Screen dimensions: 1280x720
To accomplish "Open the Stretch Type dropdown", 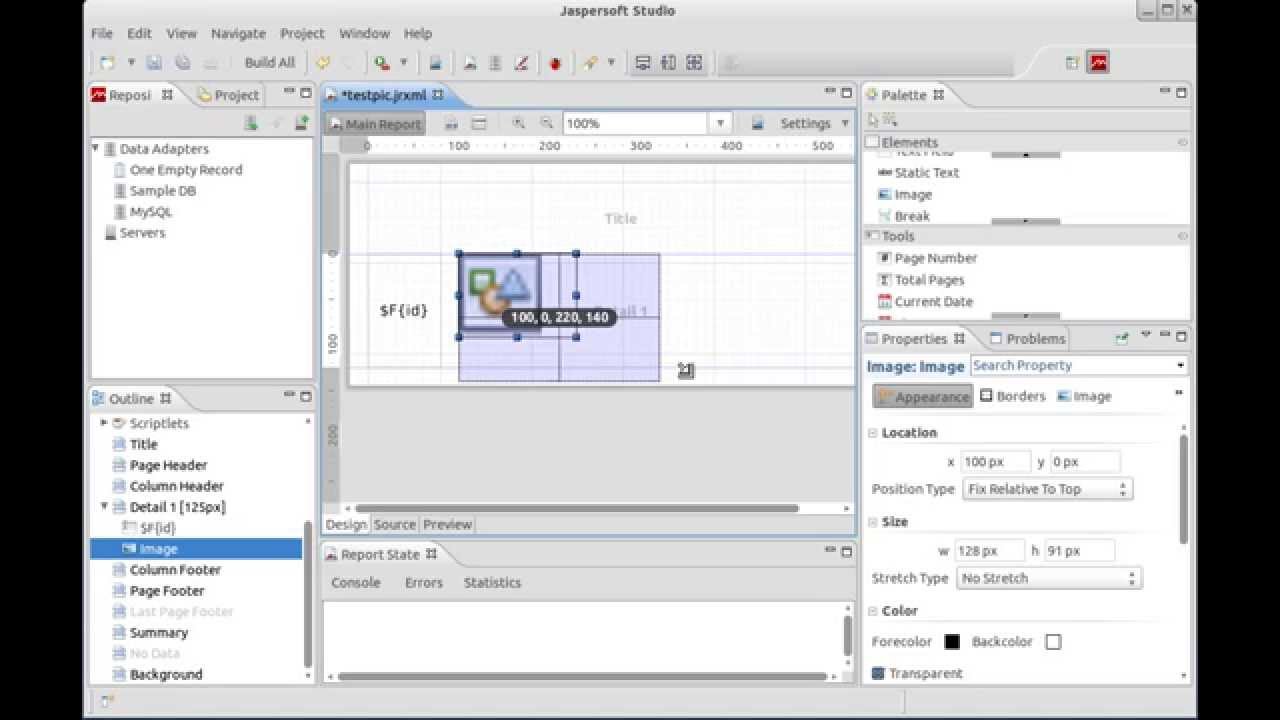I will [x=1048, y=578].
